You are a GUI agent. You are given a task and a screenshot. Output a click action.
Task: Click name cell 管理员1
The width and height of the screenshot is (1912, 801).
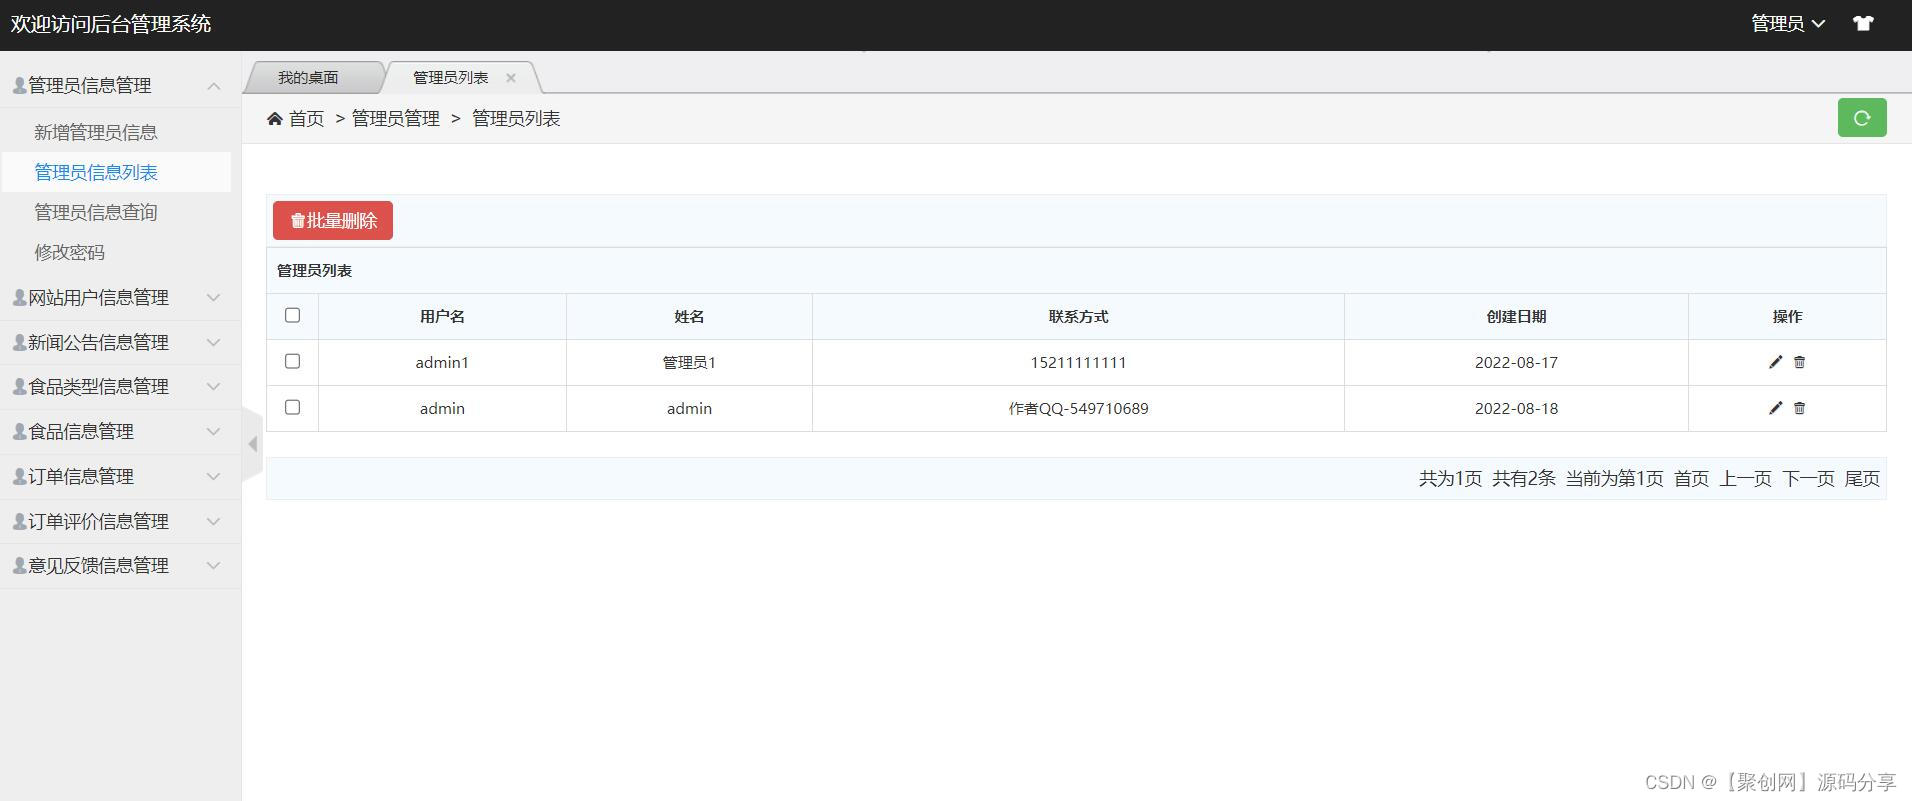[x=689, y=363]
